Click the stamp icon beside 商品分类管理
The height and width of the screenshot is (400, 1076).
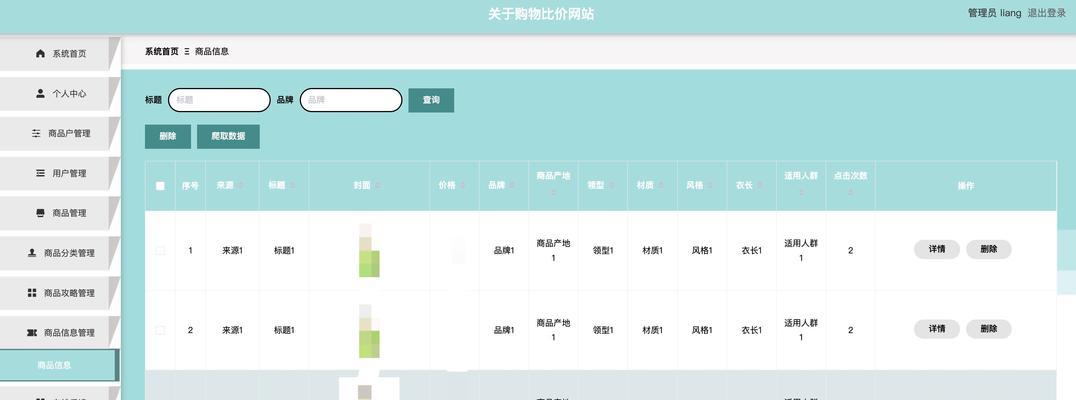[32, 252]
